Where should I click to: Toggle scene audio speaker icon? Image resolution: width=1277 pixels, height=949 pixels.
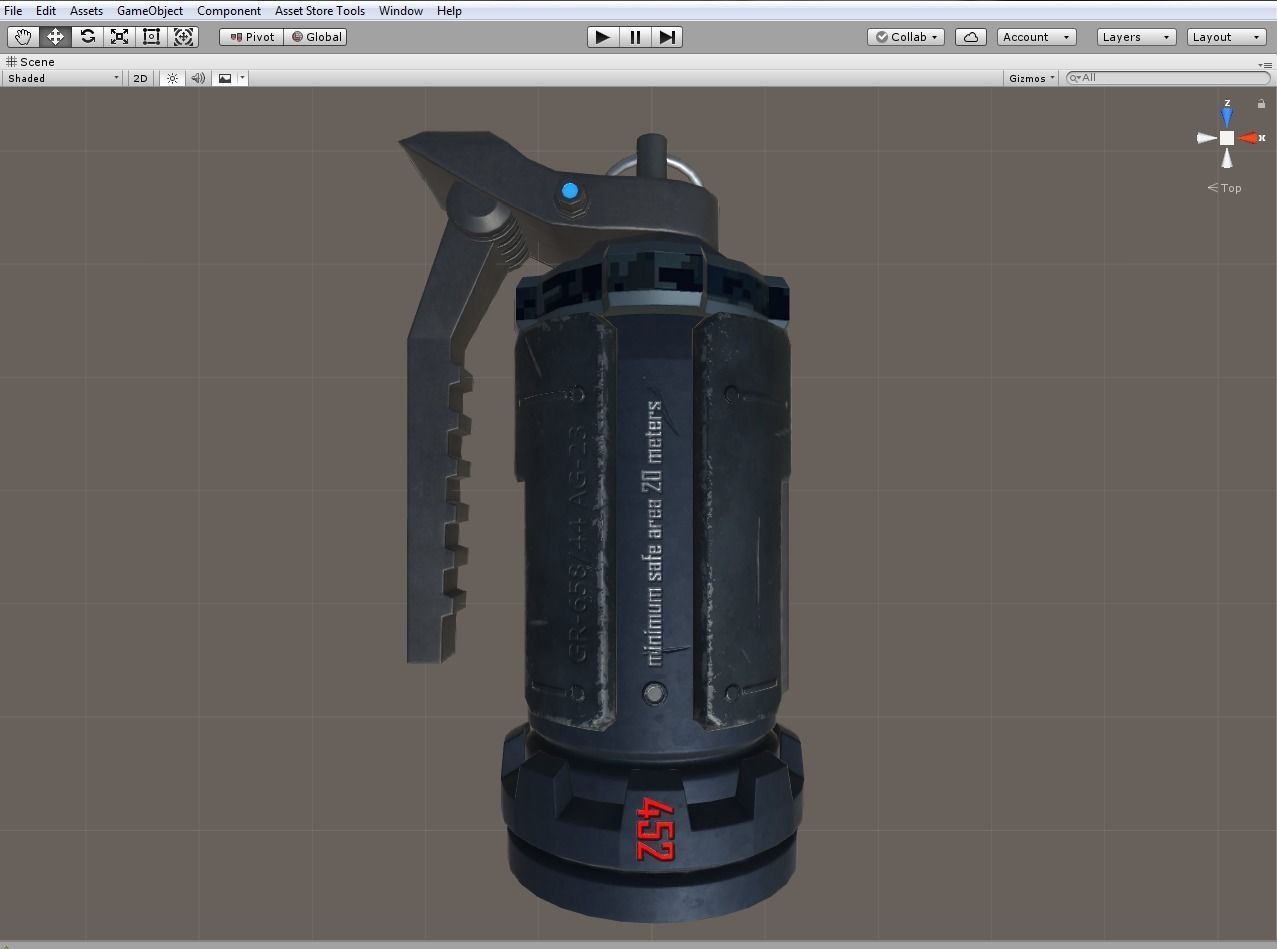(x=198, y=78)
